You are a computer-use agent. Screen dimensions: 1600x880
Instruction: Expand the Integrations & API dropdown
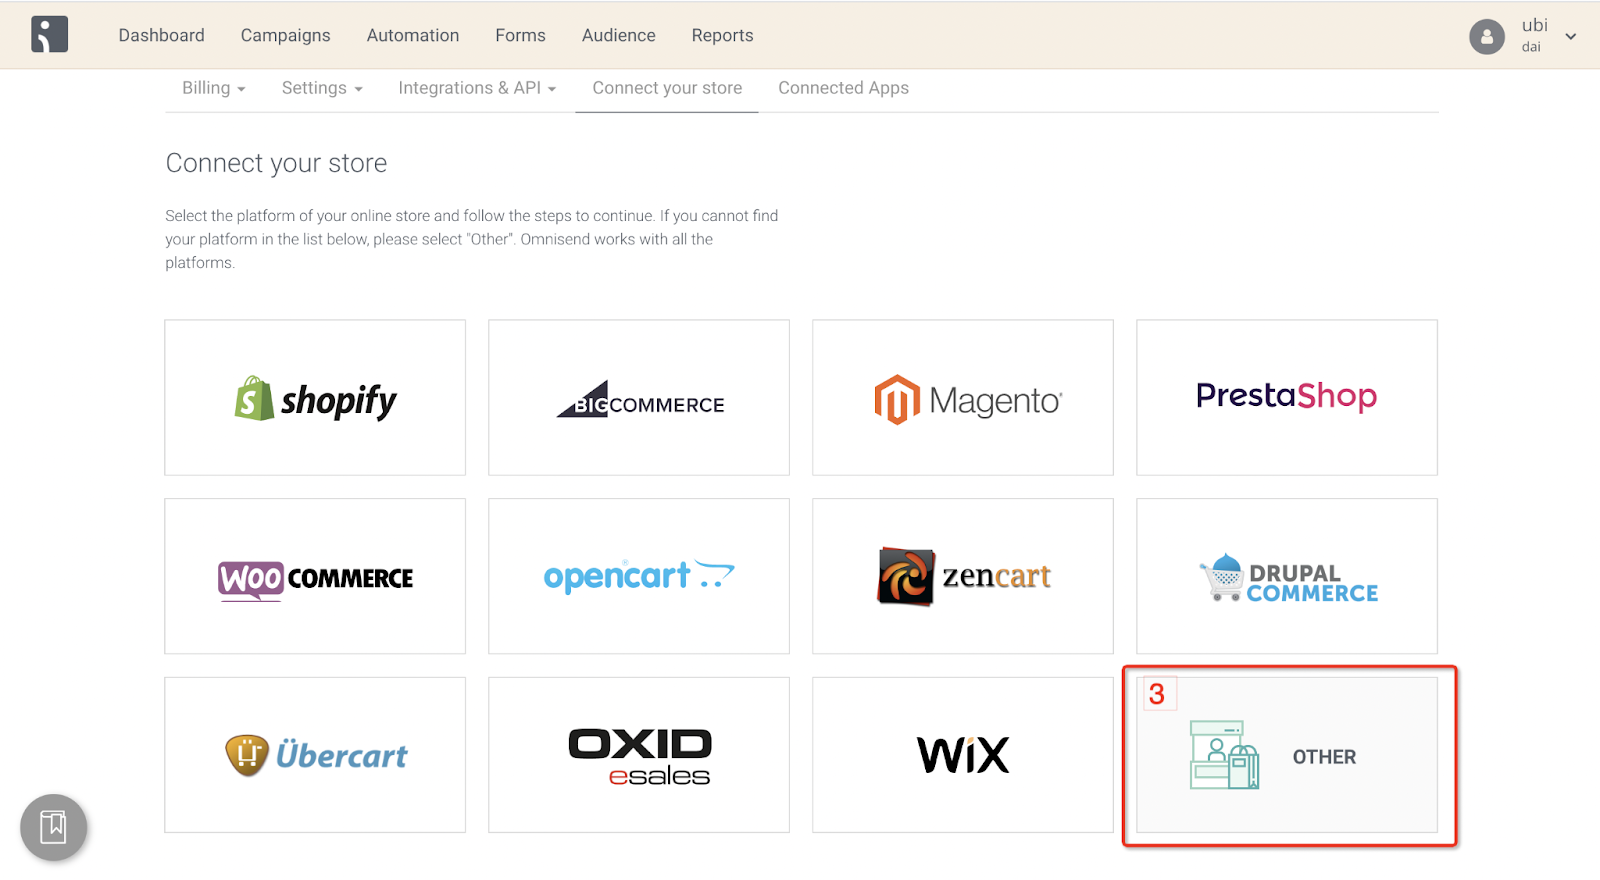click(x=477, y=88)
